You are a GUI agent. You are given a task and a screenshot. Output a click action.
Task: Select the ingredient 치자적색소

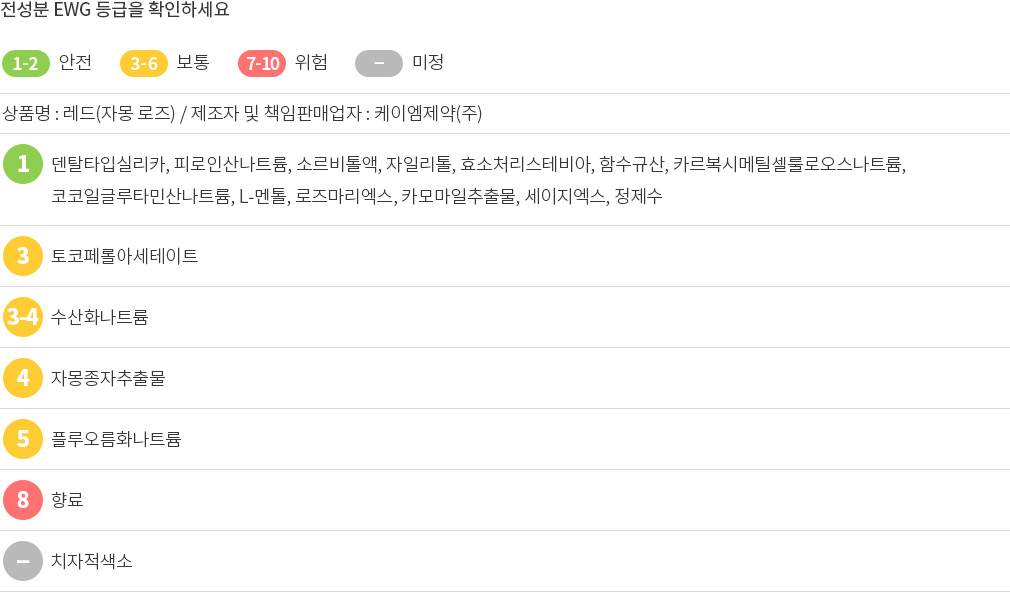click(x=91, y=560)
